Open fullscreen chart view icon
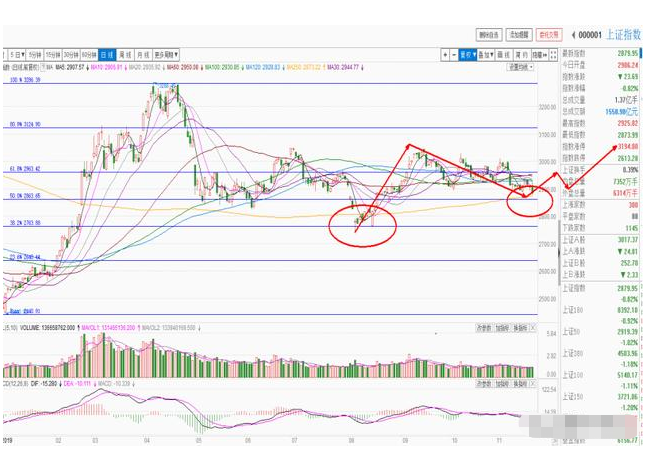This screenshot has width=649, height=455. coord(553,55)
